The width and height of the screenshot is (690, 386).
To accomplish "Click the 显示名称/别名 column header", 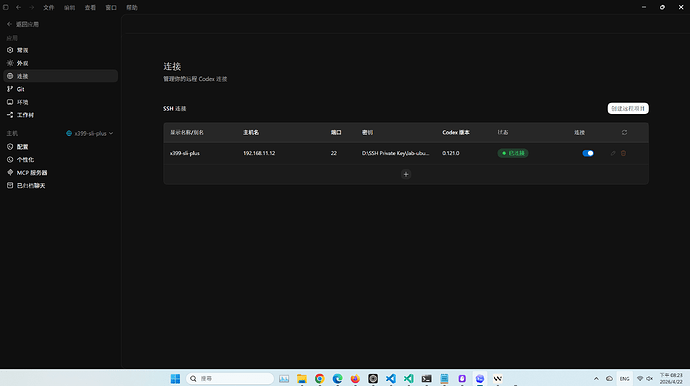I will [187, 132].
